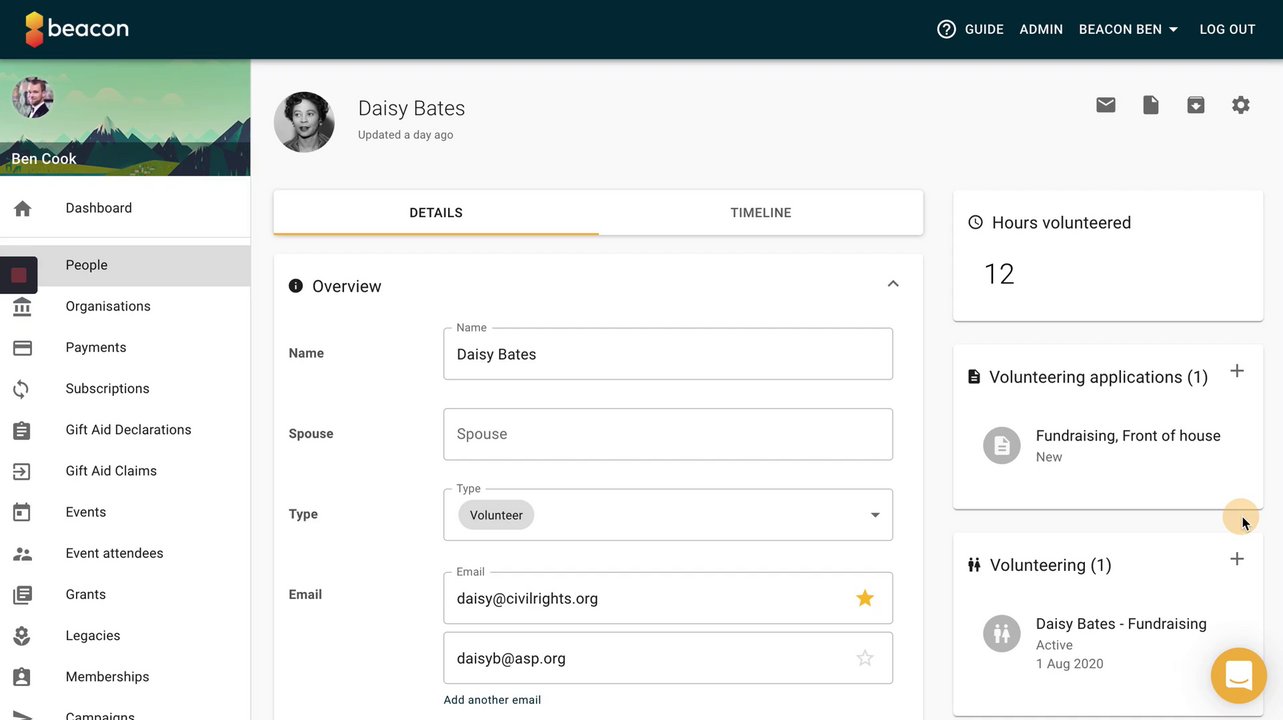Collapse the Overview section
Image resolution: width=1283 pixels, height=720 pixels.
coord(893,285)
